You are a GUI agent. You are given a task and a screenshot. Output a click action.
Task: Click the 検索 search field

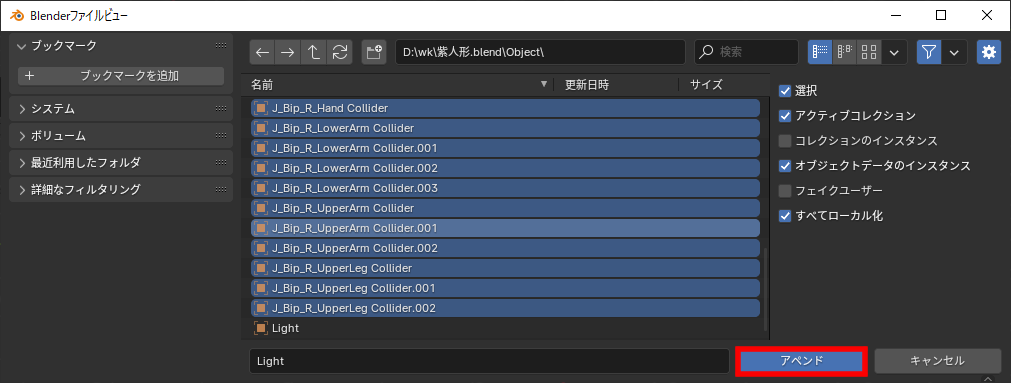tap(747, 53)
